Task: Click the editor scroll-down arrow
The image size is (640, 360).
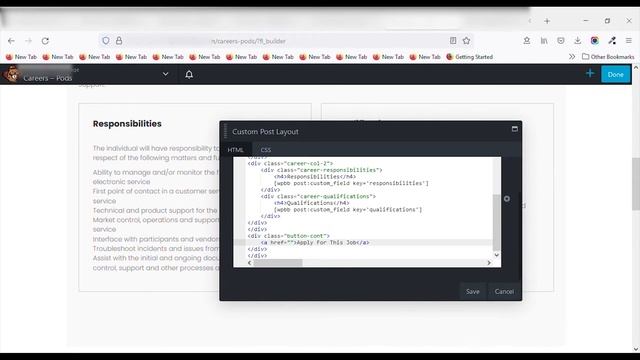Action: [x=496, y=255]
